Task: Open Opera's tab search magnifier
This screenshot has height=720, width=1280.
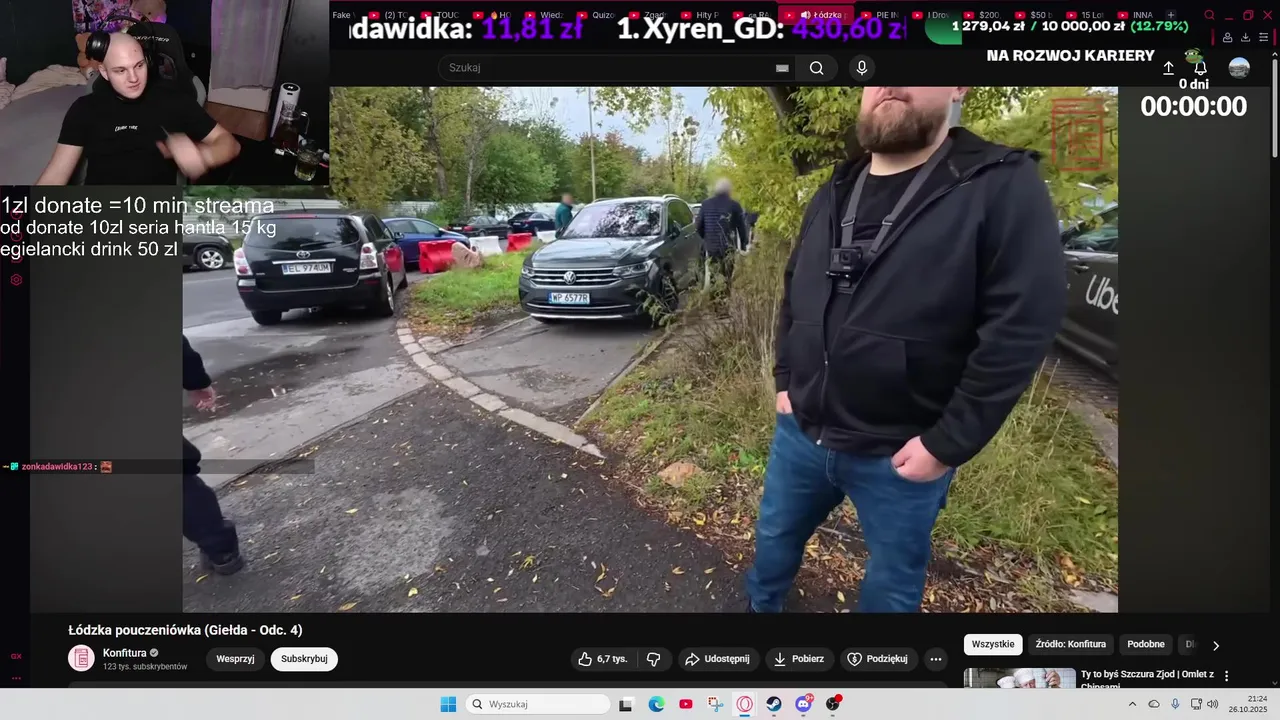Action: [1209, 15]
